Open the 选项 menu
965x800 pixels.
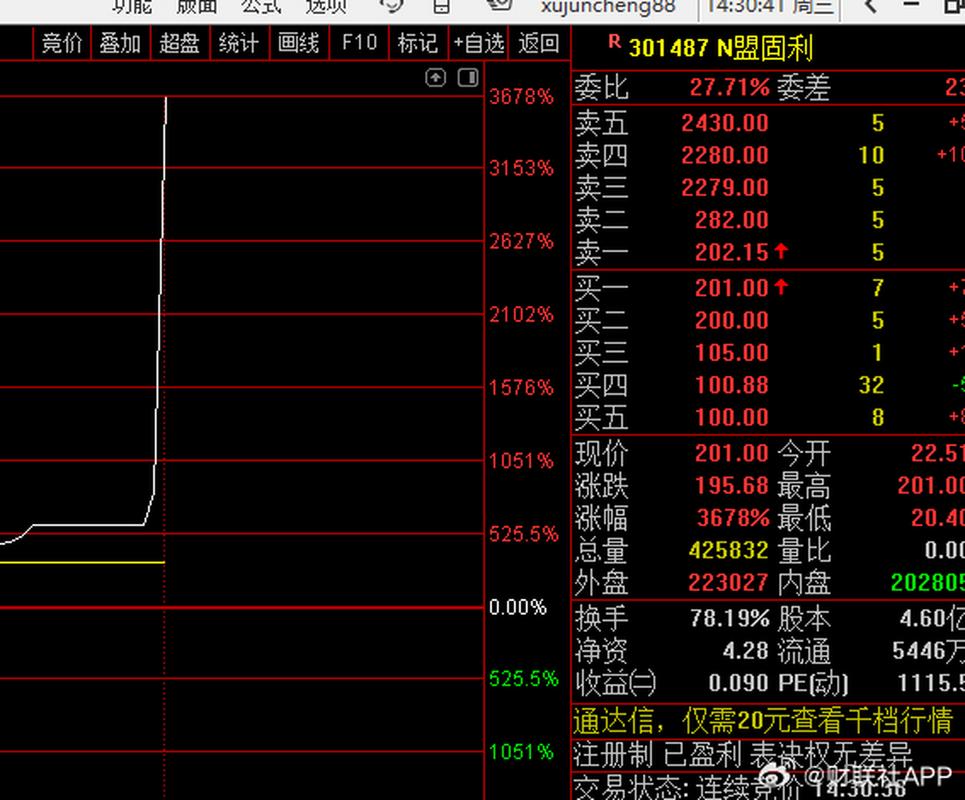326,6
